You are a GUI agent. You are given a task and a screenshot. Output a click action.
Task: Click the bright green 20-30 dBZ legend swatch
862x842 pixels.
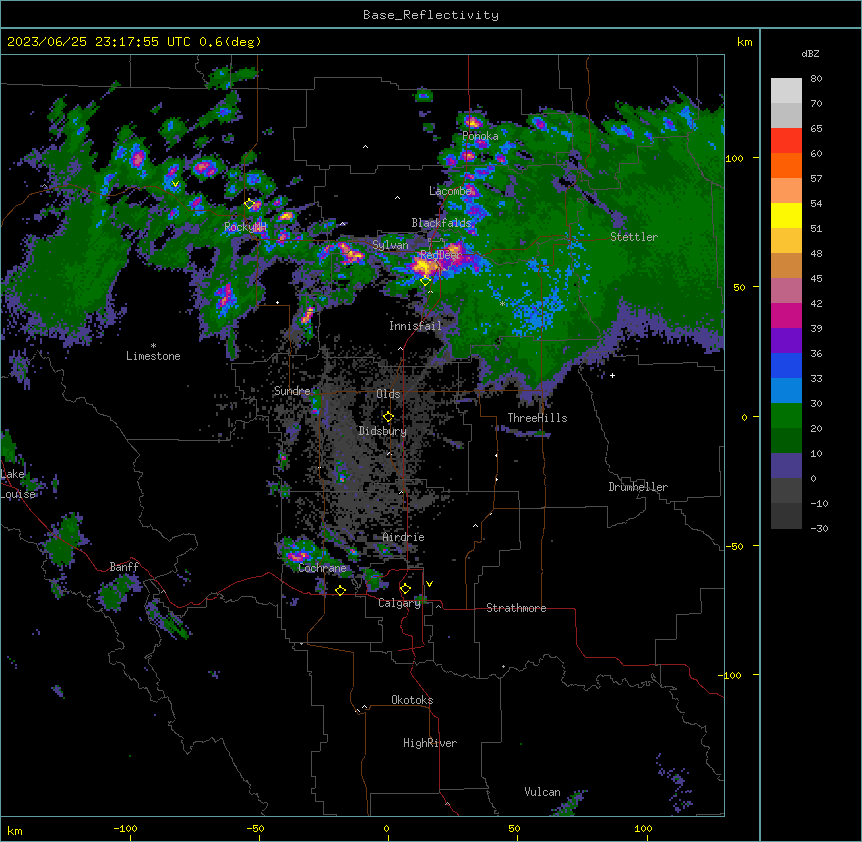pos(786,416)
